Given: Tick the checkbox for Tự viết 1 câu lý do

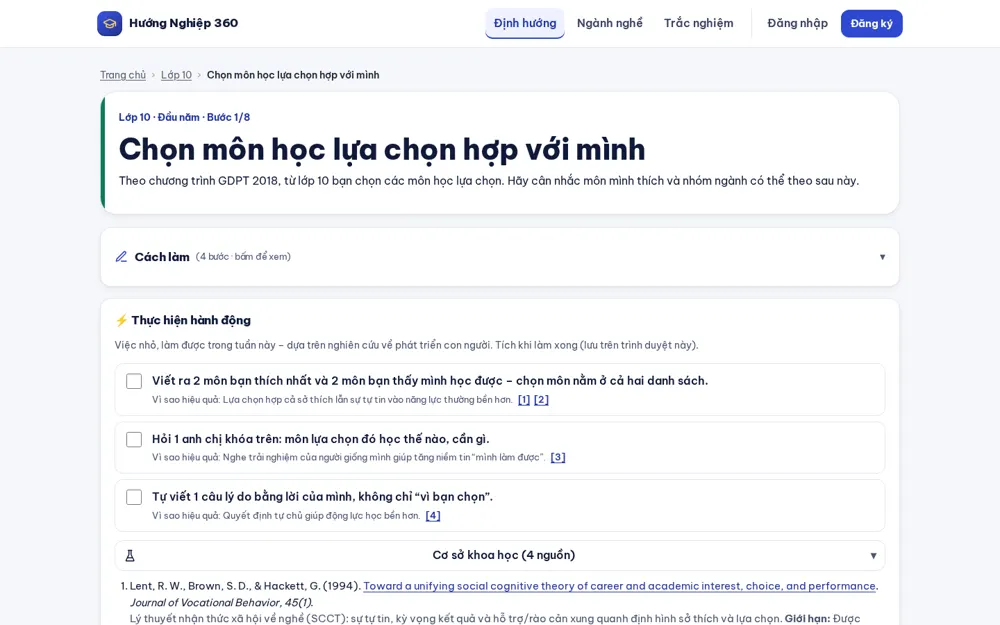Looking at the screenshot, I should click(134, 497).
